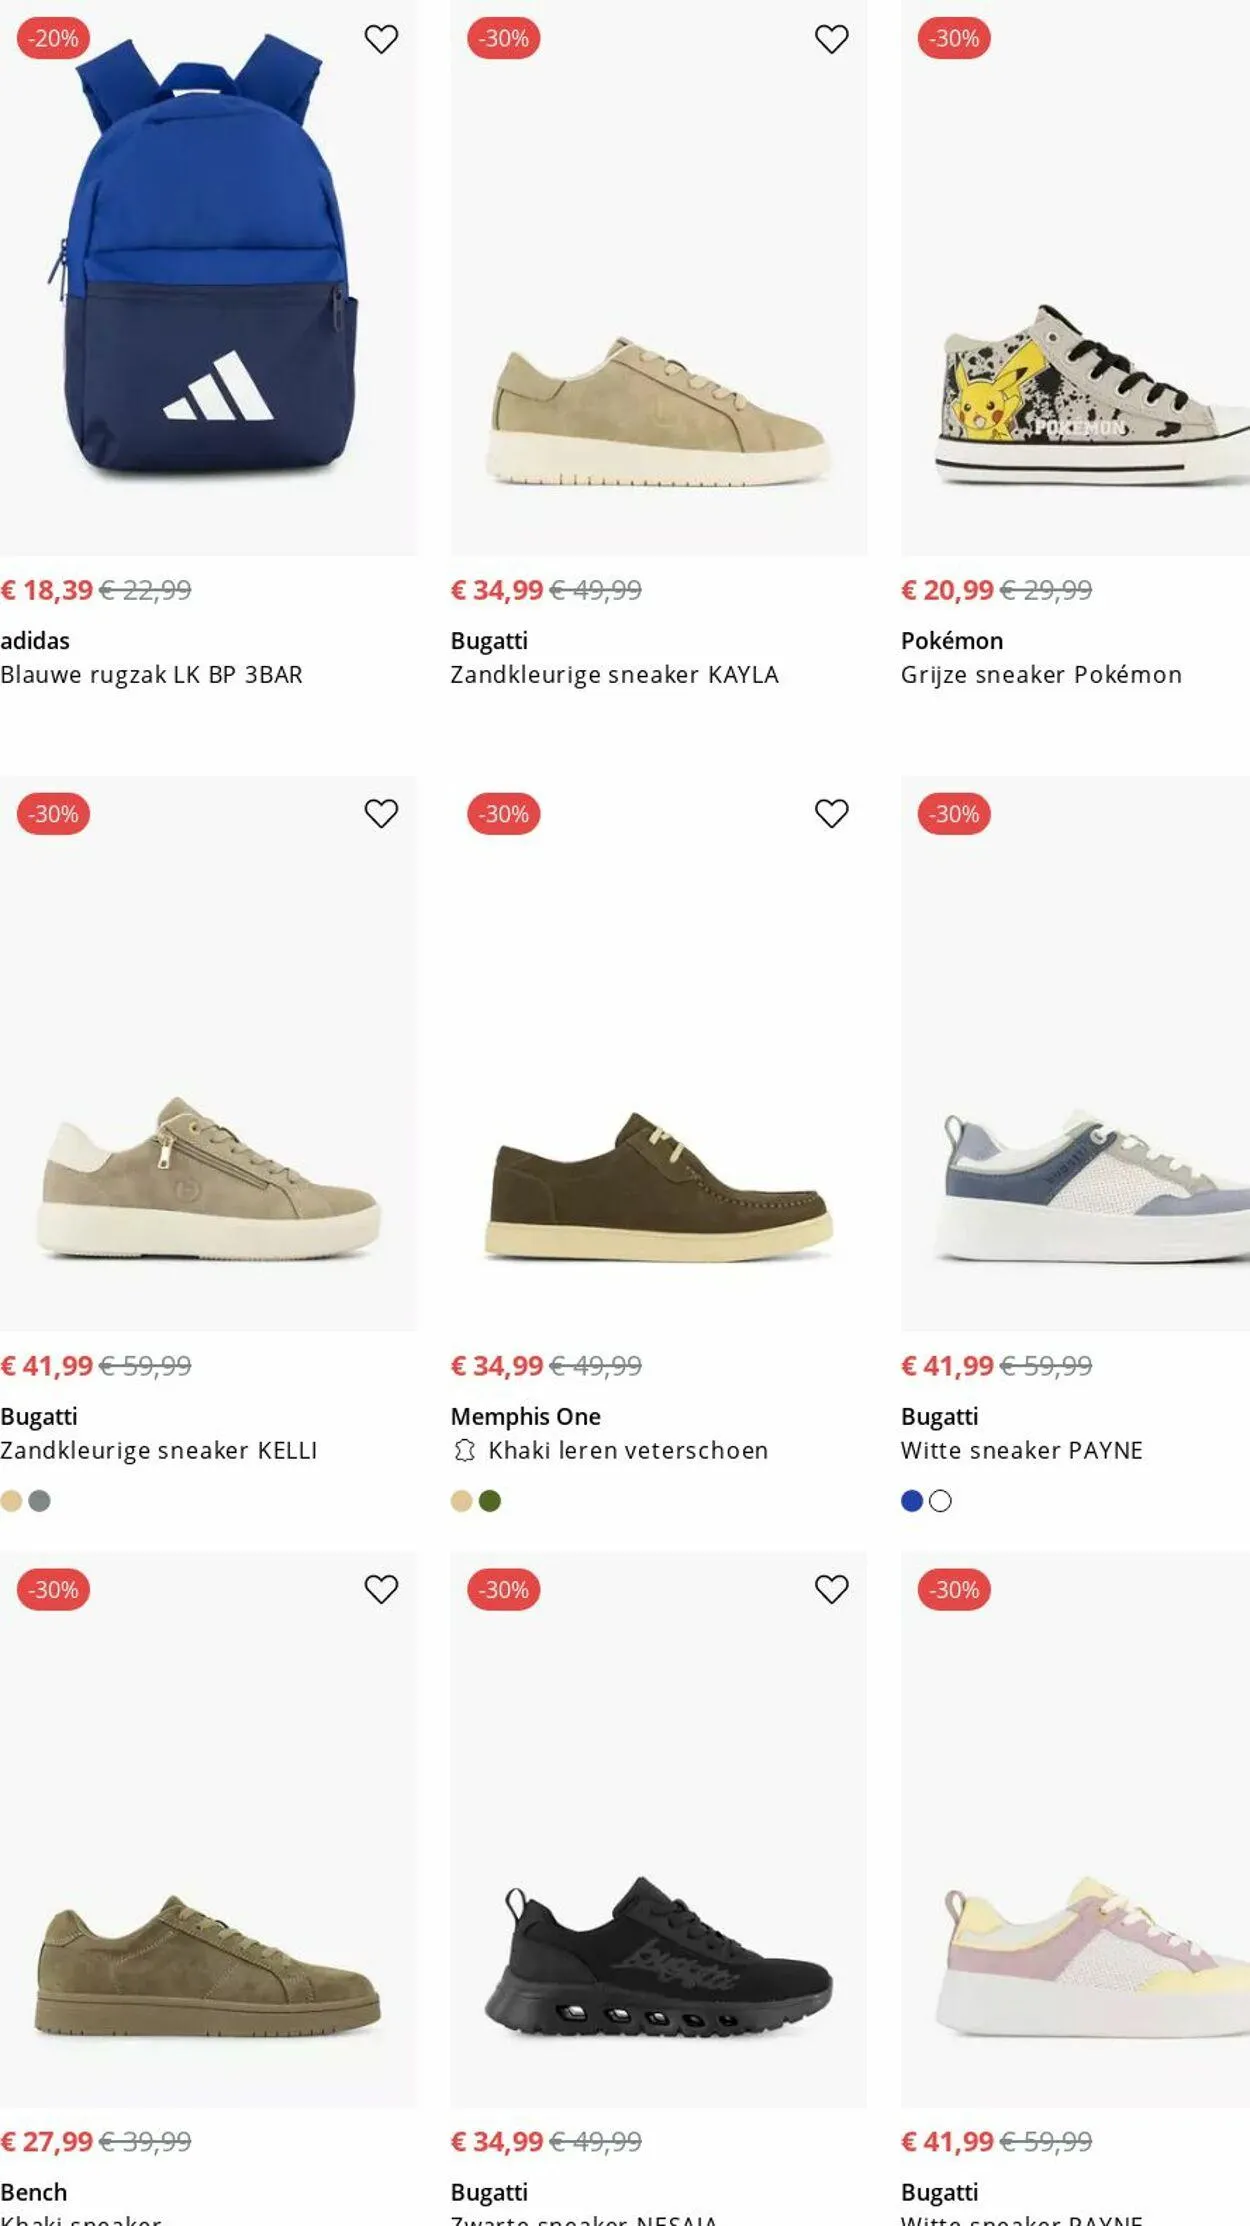Open Witte sneaker PAYNE product title
Viewport: 1250px width, 2226px height.
(1021, 1450)
